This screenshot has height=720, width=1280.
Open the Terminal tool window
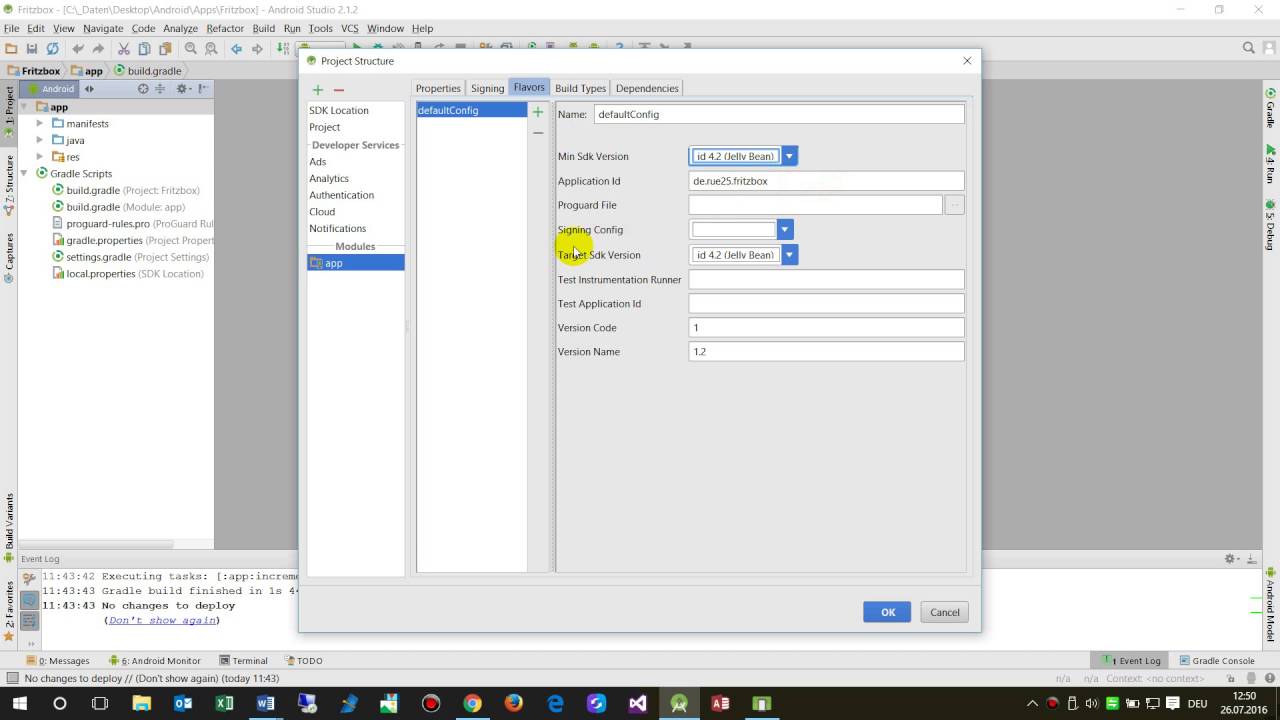(243, 661)
